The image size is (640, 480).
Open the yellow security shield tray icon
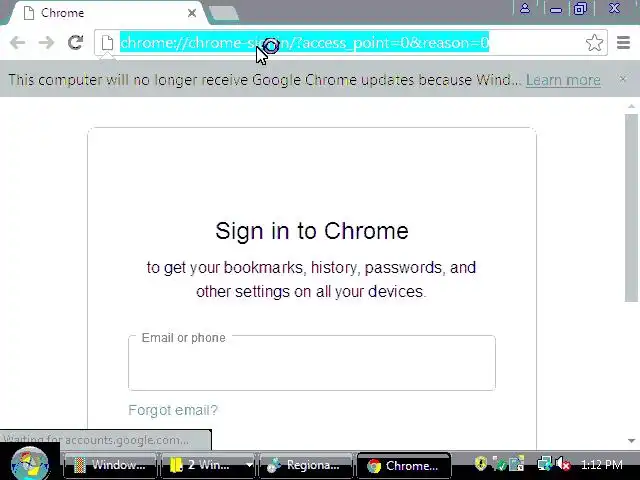pyautogui.click(x=481, y=463)
